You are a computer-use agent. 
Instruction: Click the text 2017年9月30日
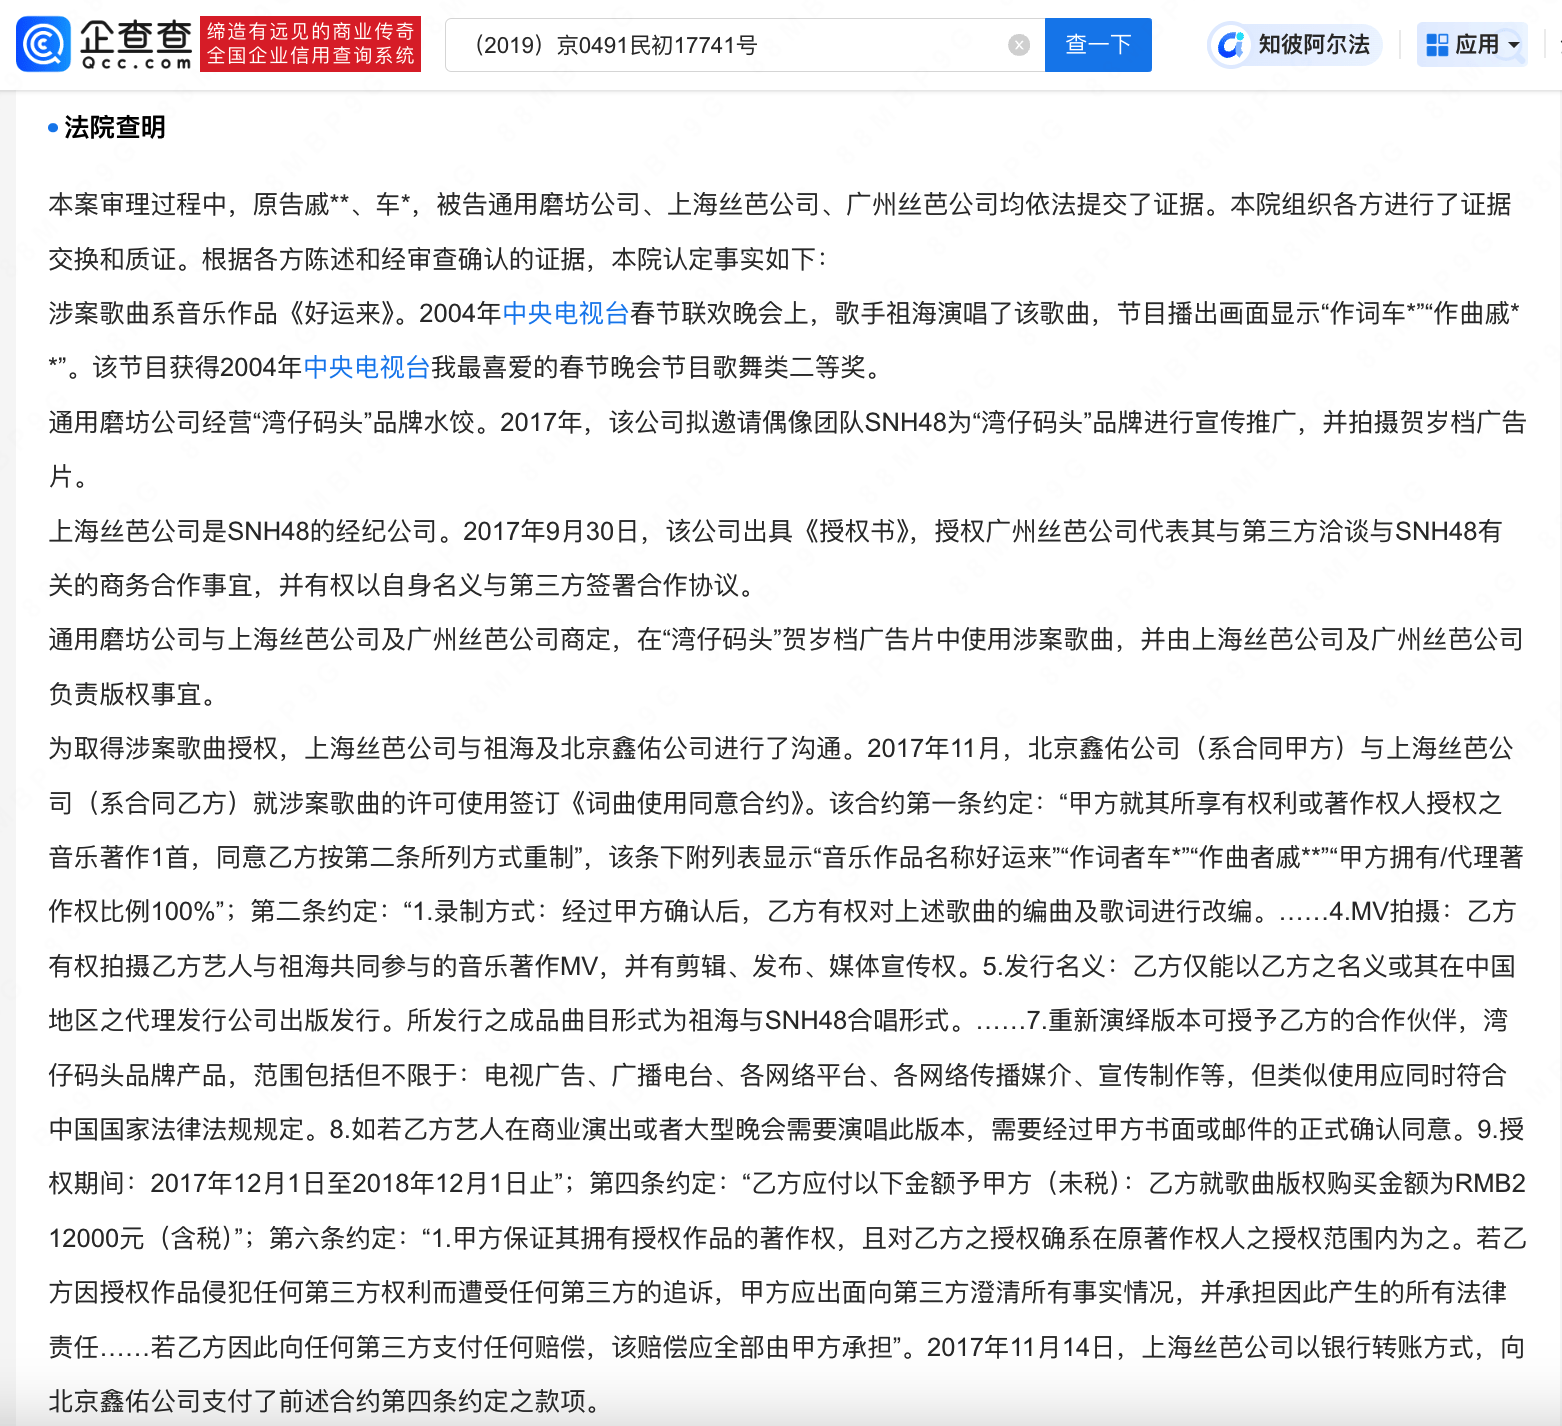[x=551, y=530]
